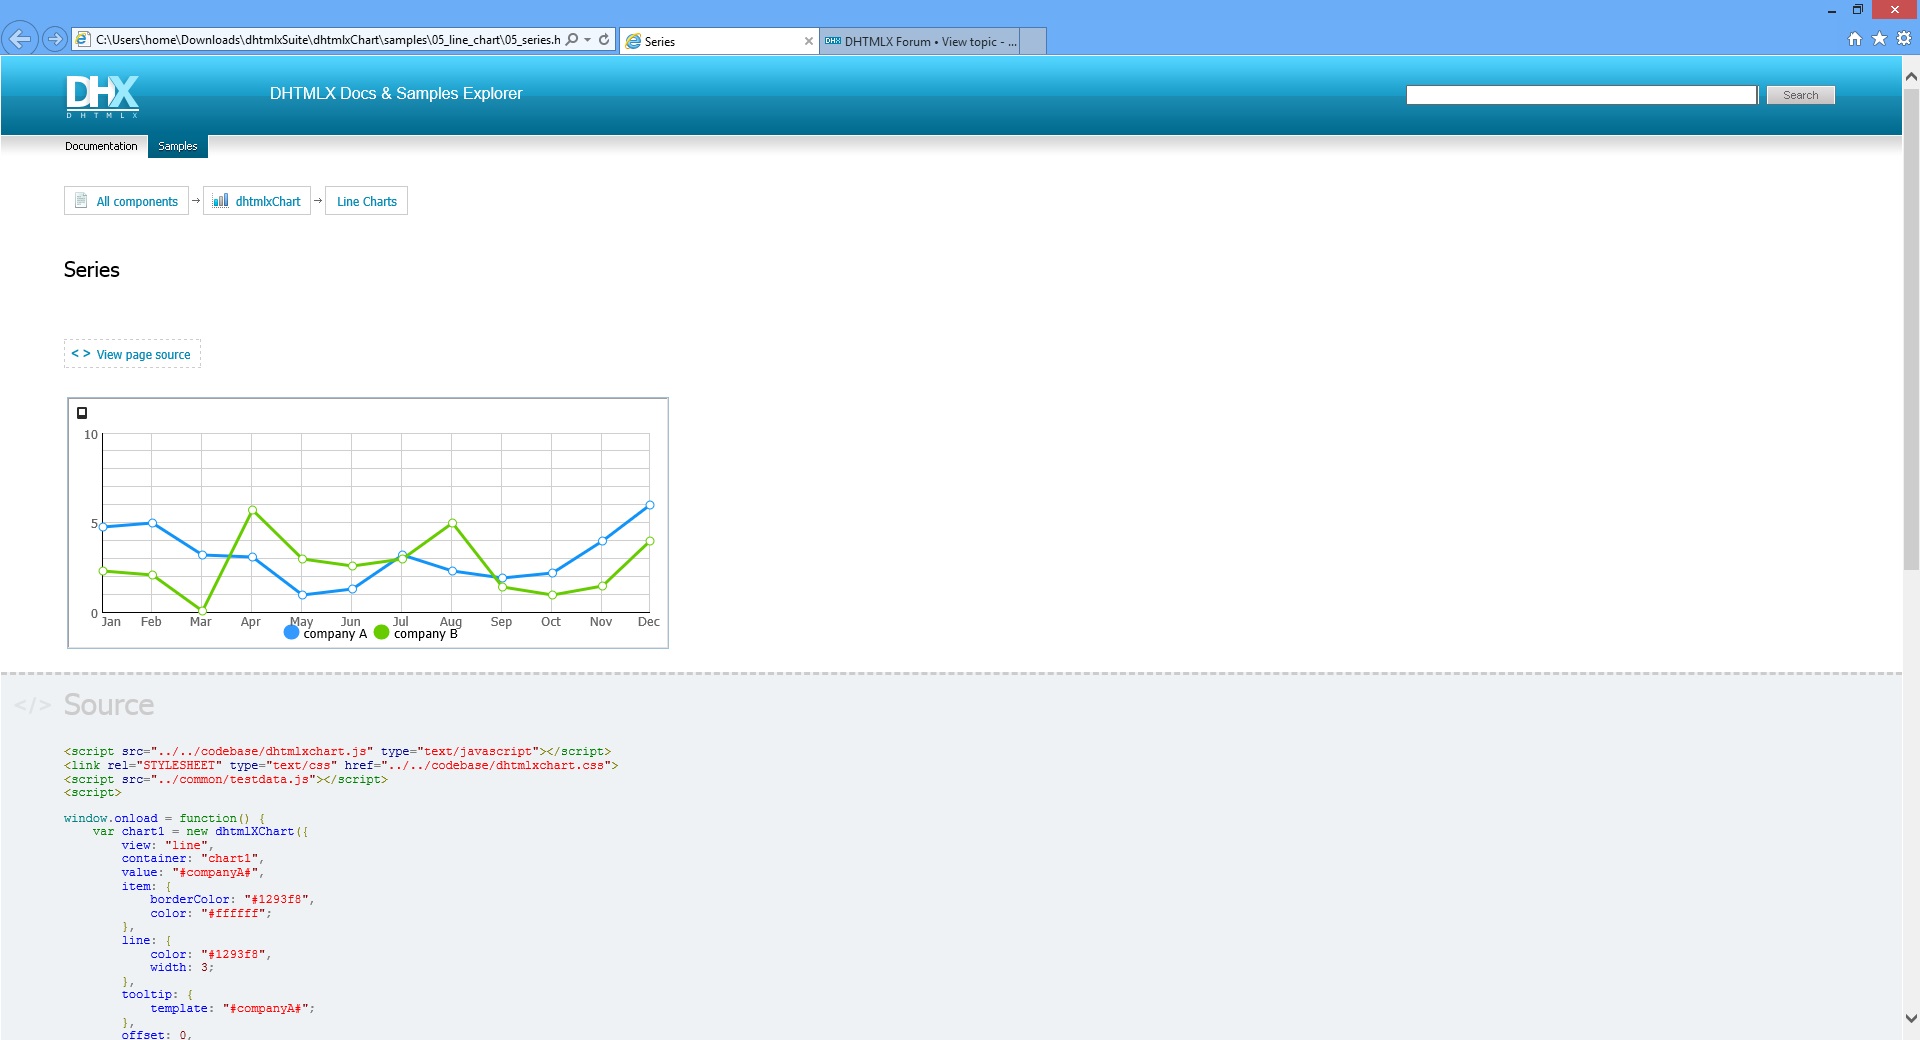Click company A data point for Feb

click(152, 523)
